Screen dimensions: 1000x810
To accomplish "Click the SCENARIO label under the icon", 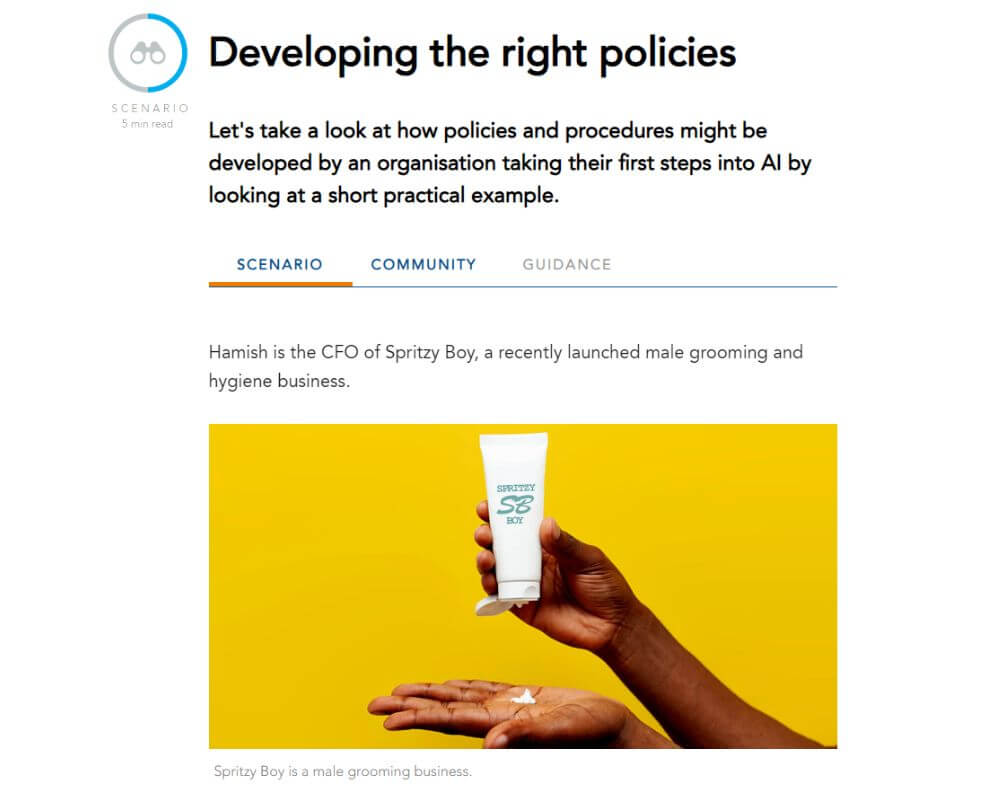I will click(x=150, y=108).
